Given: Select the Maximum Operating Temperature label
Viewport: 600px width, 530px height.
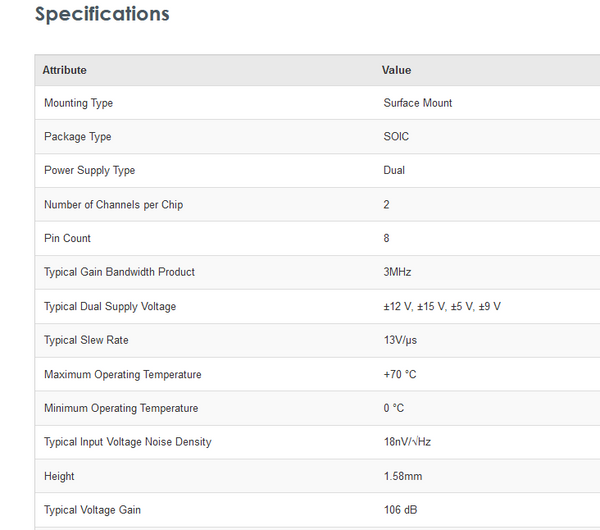Looking at the screenshot, I should (123, 375).
